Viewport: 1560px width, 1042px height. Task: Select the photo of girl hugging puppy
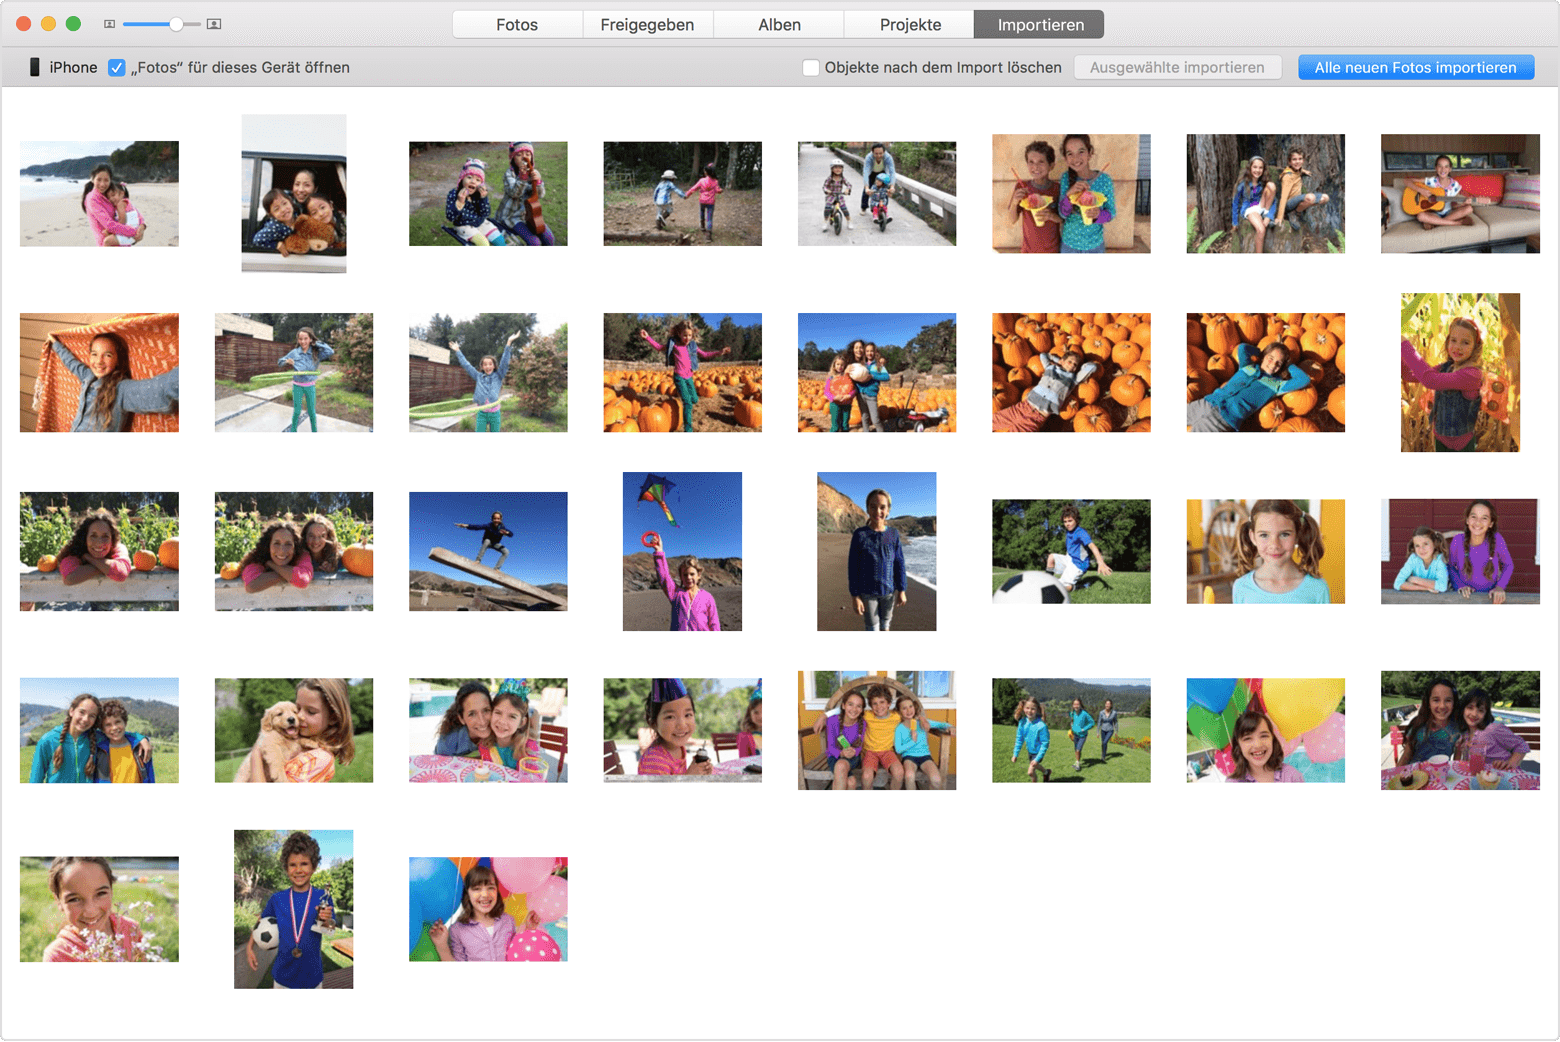pos(294,730)
